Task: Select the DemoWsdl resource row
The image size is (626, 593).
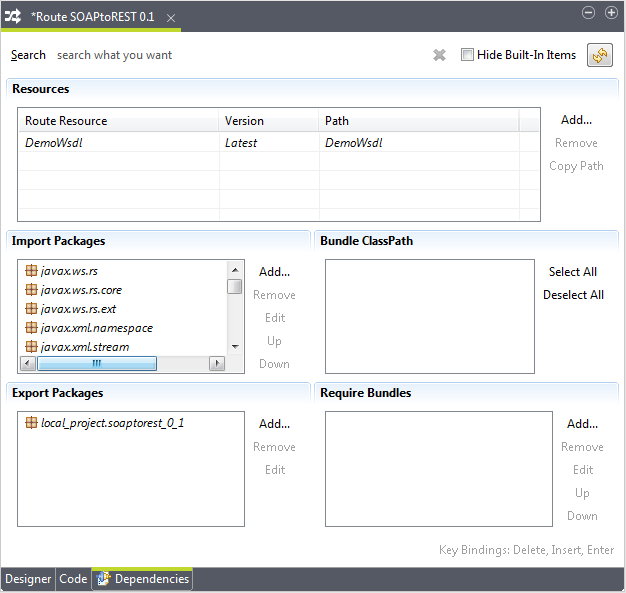Action: click(x=120, y=143)
